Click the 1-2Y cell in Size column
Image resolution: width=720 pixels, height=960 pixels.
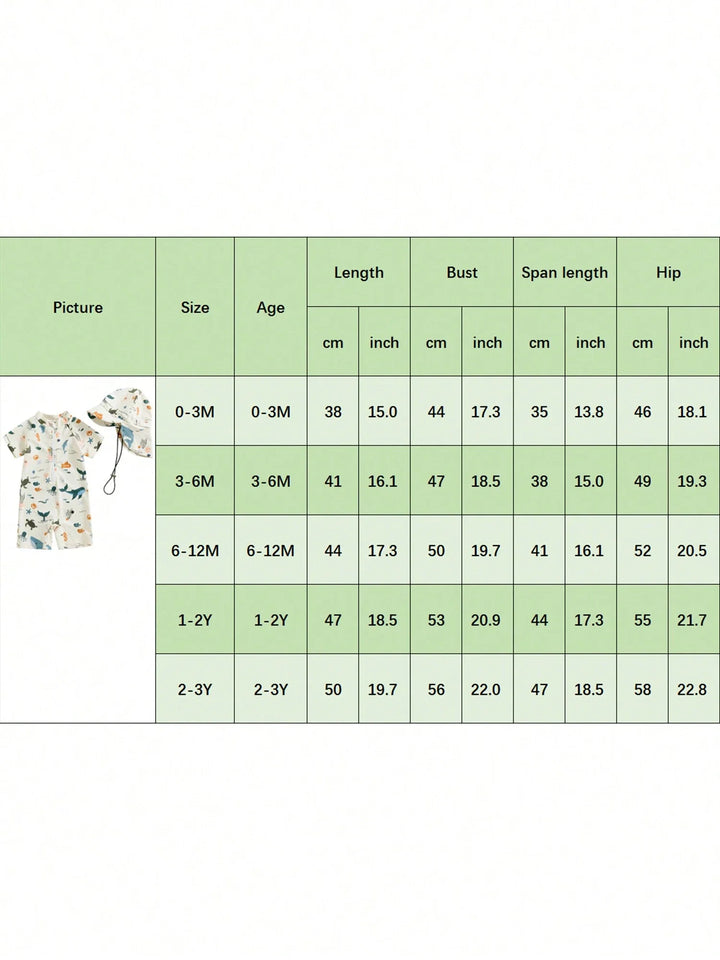195,620
